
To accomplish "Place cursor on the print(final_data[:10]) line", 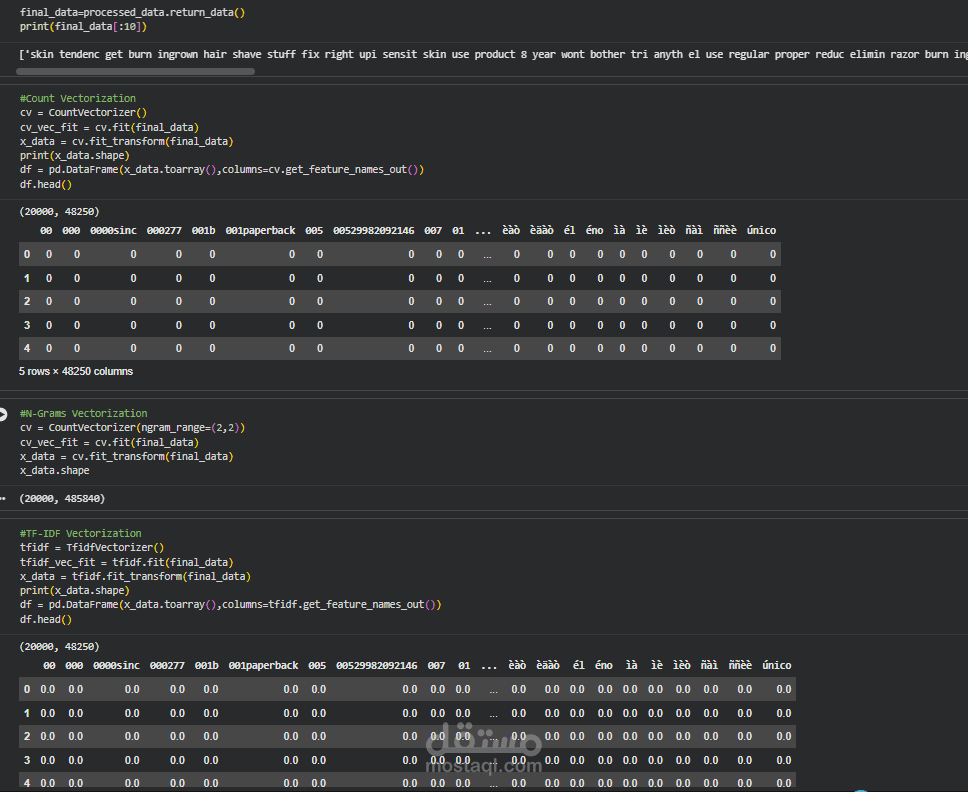I will tap(83, 27).
